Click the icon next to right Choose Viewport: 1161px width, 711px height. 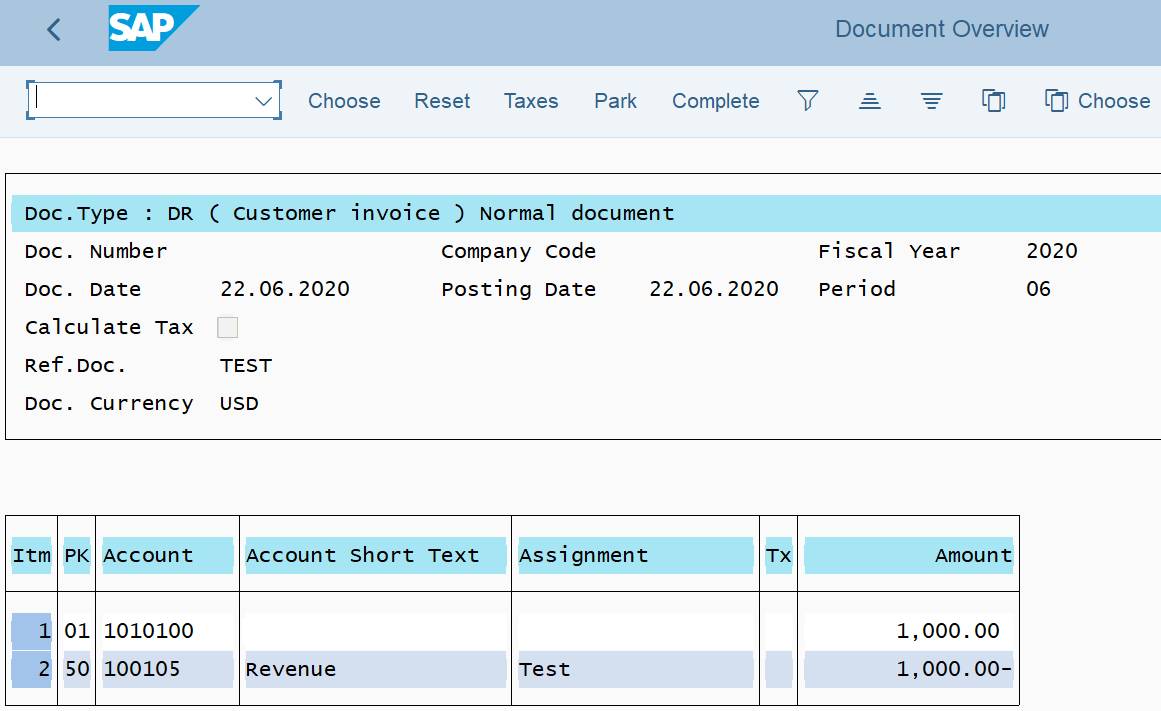click(1056, 100)
